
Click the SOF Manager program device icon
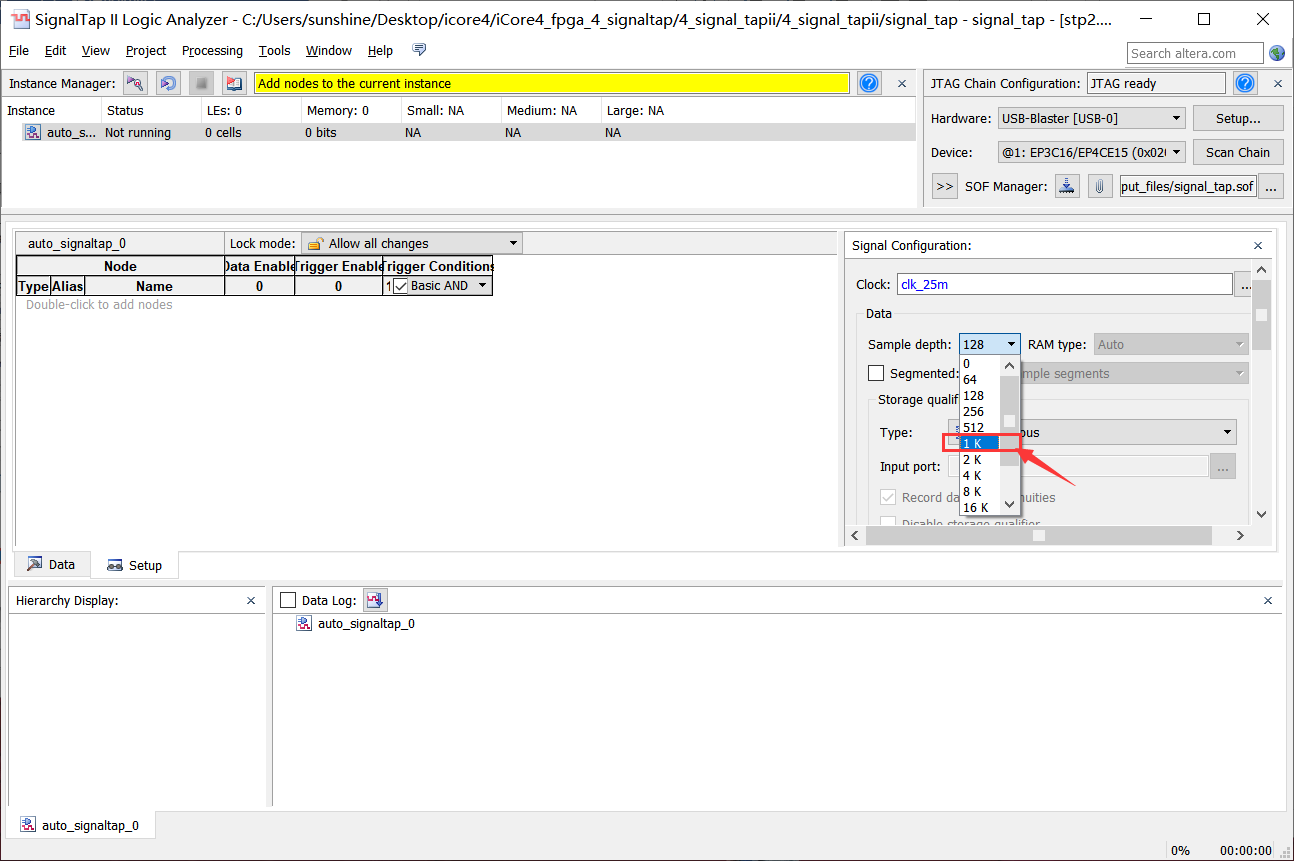coord(1068,186)
